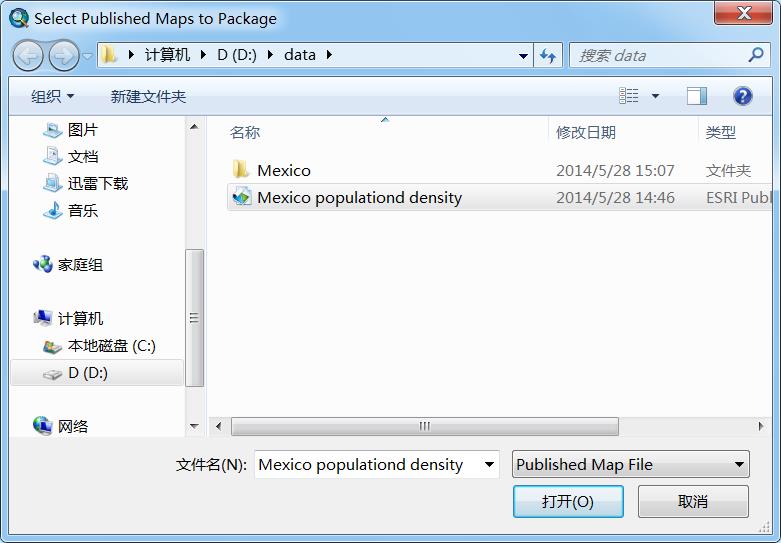Viewport: 781px width, 543px height.
Task: Click the Forward navigation arrow
Action: [64, 55]
